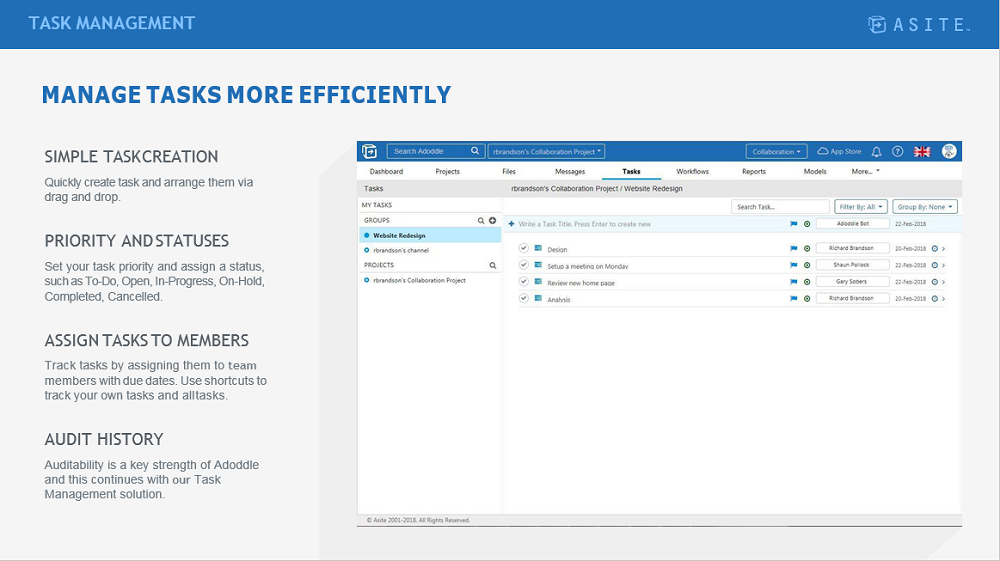Switch to the Projects tab
The image size is (1000, 561).
coord(447,171)
